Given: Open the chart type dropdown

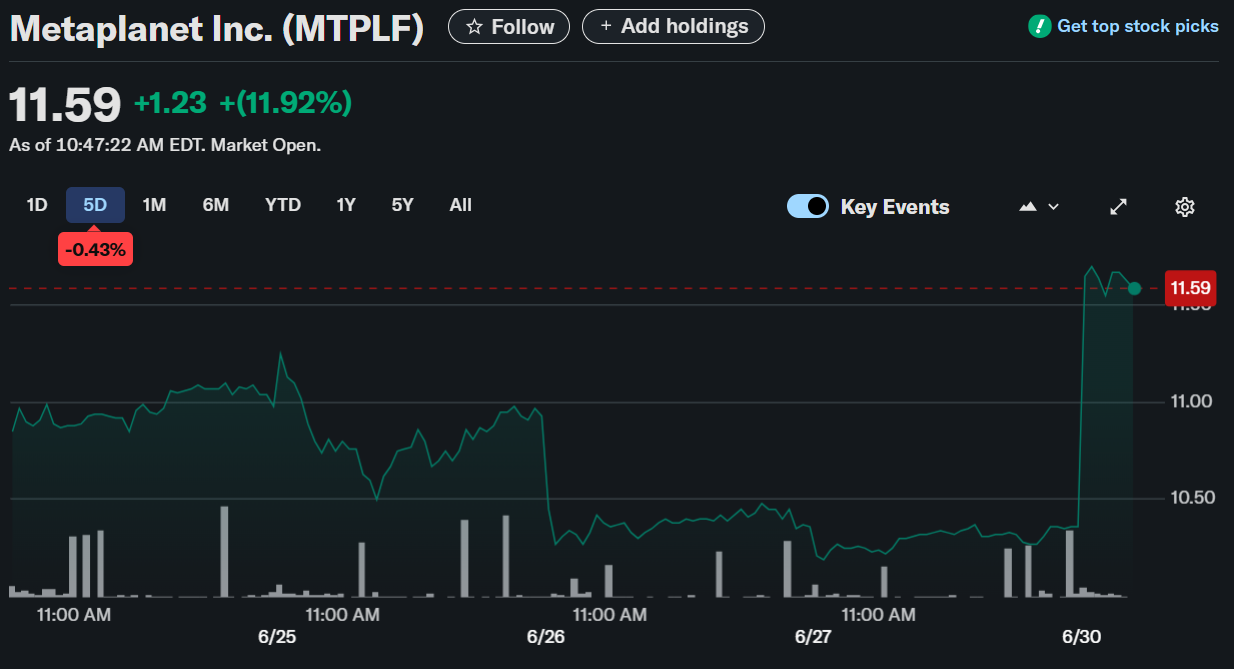Looking at the screenshot, I should click(x=1039, y=206).
